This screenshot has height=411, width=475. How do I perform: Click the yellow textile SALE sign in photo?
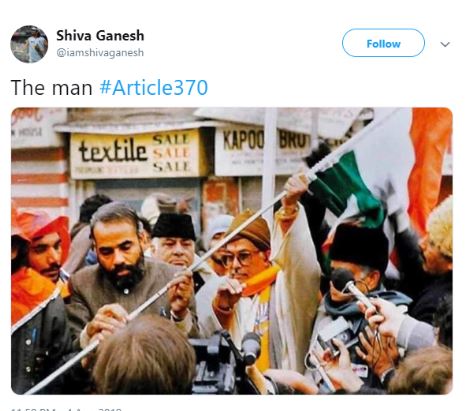136,154
